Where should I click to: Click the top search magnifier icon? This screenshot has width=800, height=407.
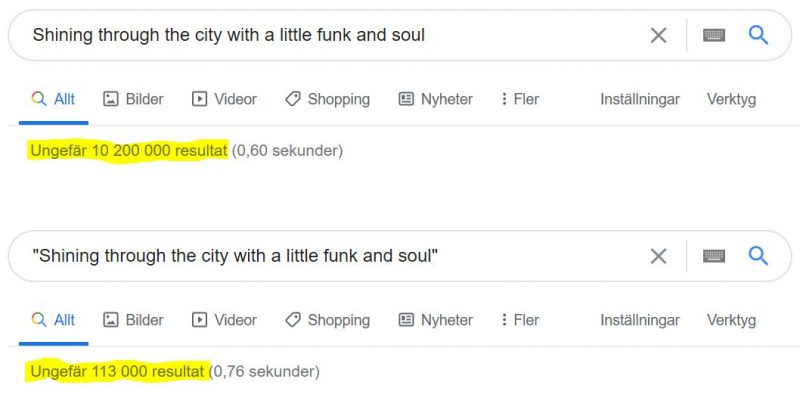[x=758, y=35]
